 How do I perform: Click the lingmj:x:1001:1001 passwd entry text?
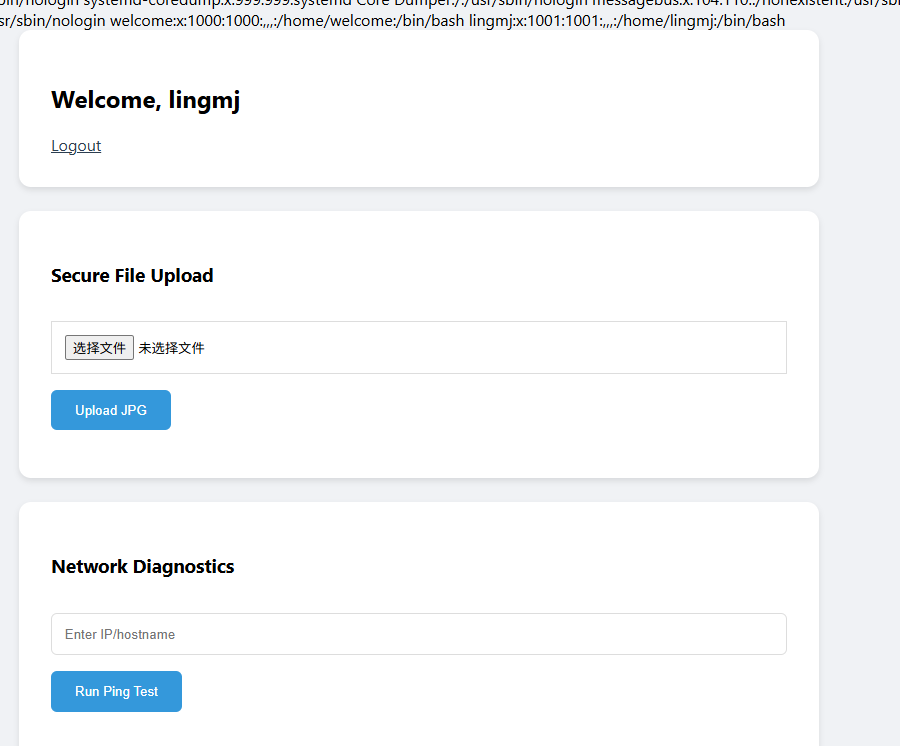(536, 20)
